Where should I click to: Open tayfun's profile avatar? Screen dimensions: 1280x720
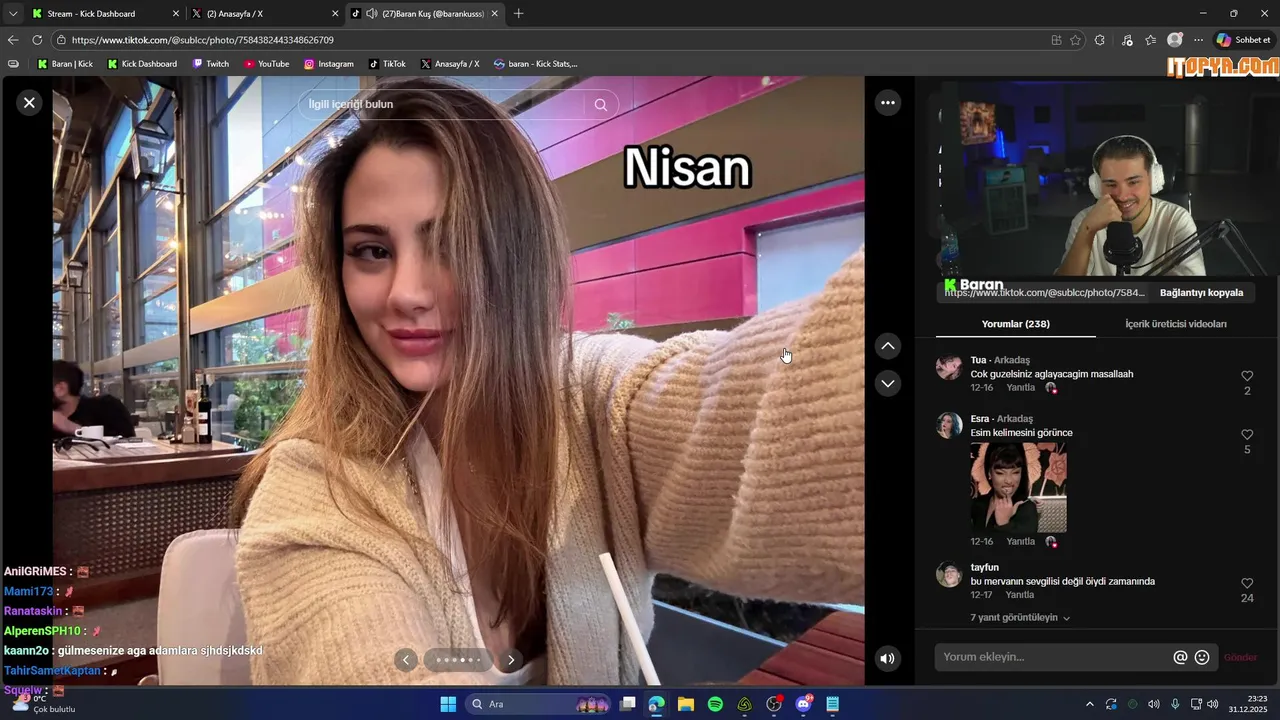948,575
